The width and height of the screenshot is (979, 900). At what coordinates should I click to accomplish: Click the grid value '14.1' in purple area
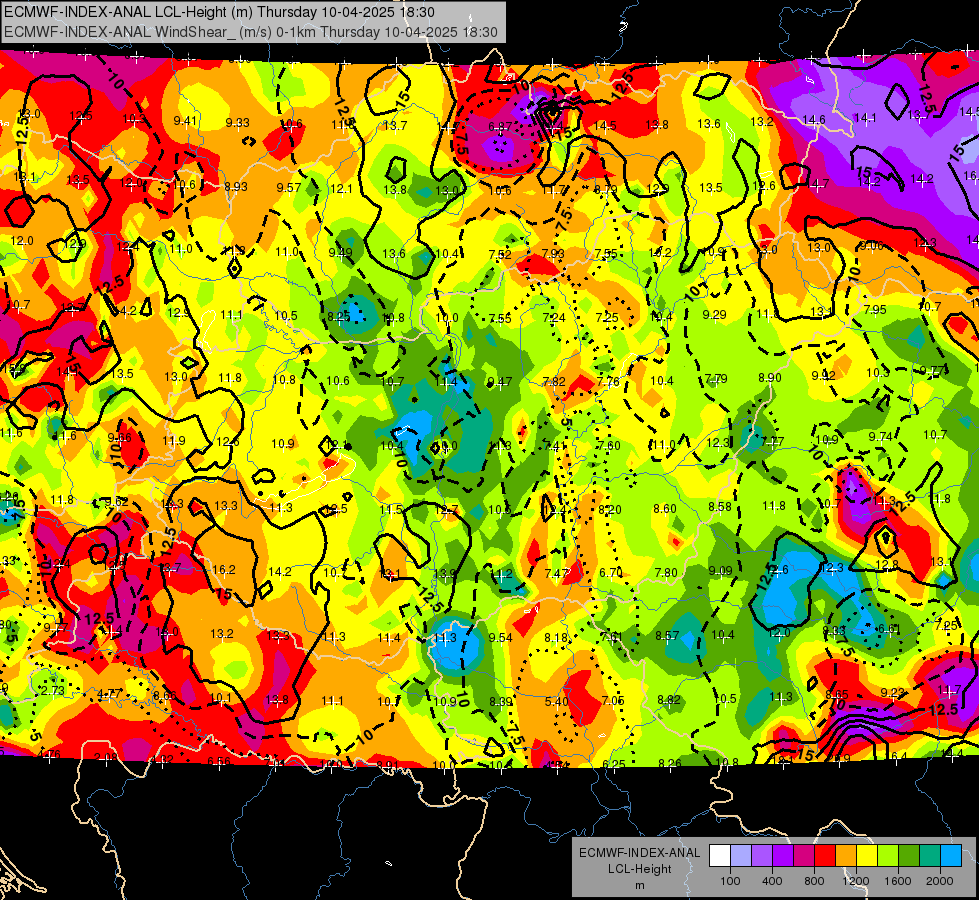[865, 117]
